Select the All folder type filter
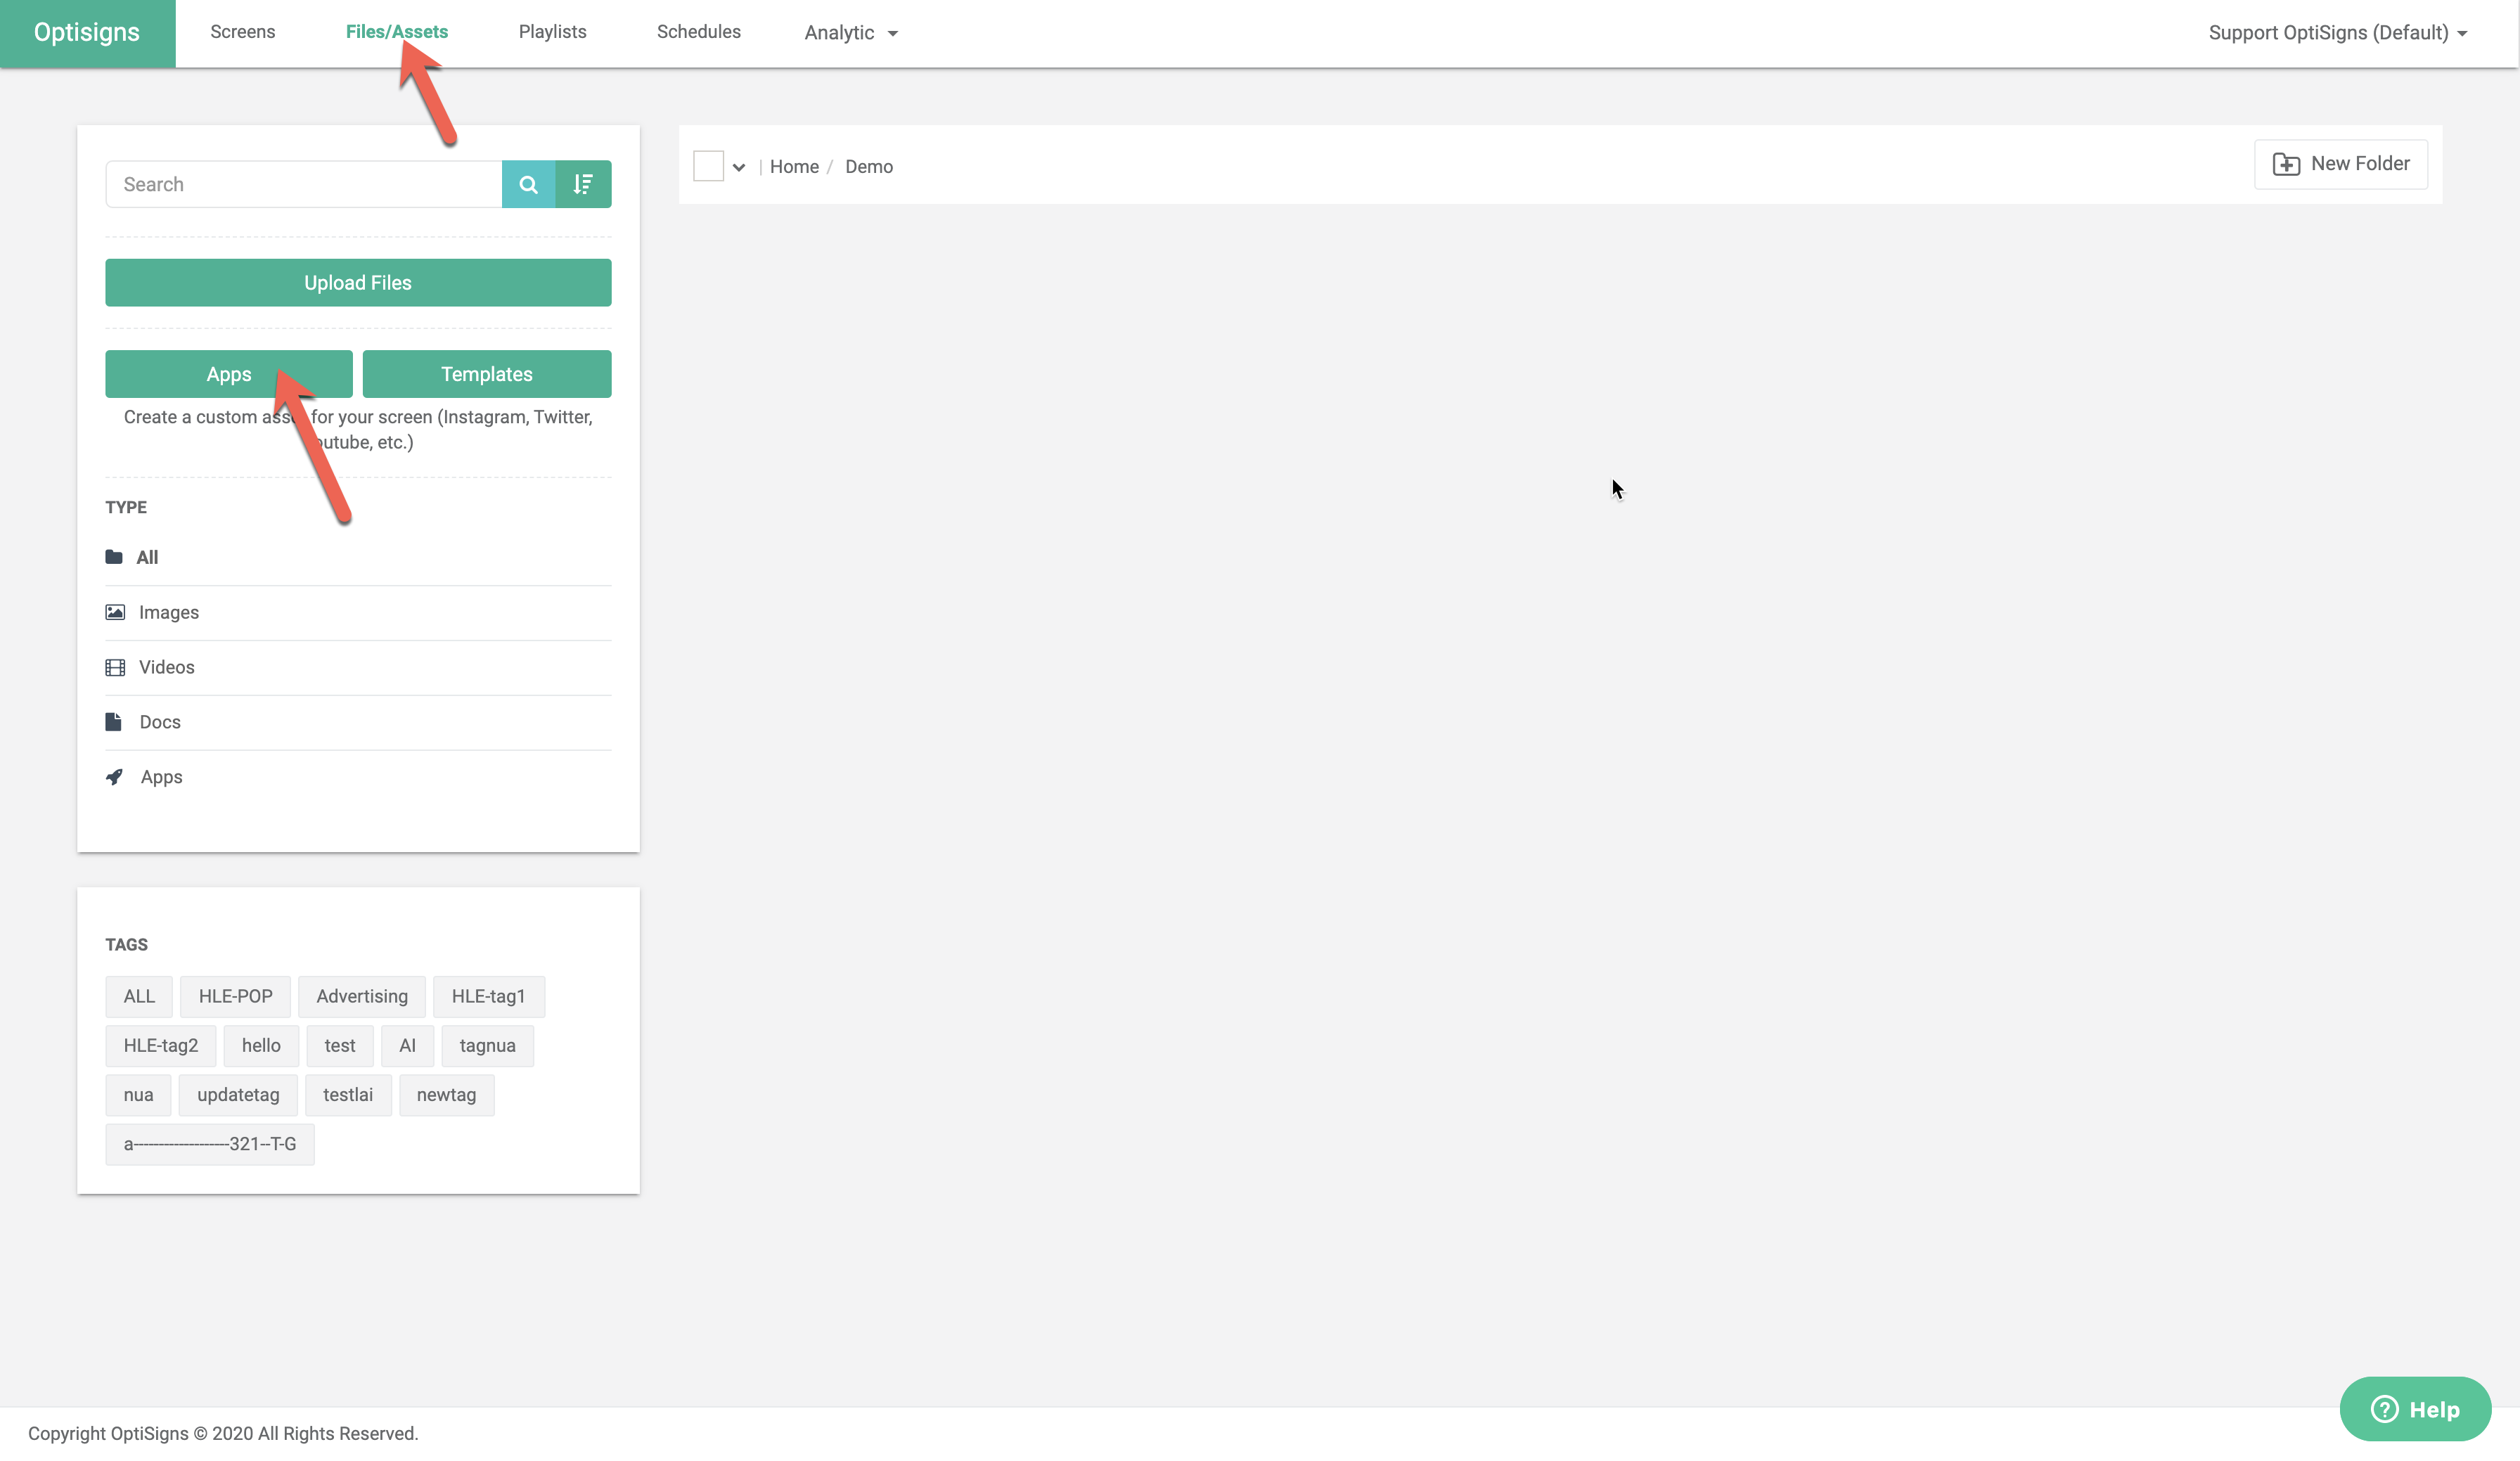The height and width of the screenshot is (1461, 2520). click(146, 557)
